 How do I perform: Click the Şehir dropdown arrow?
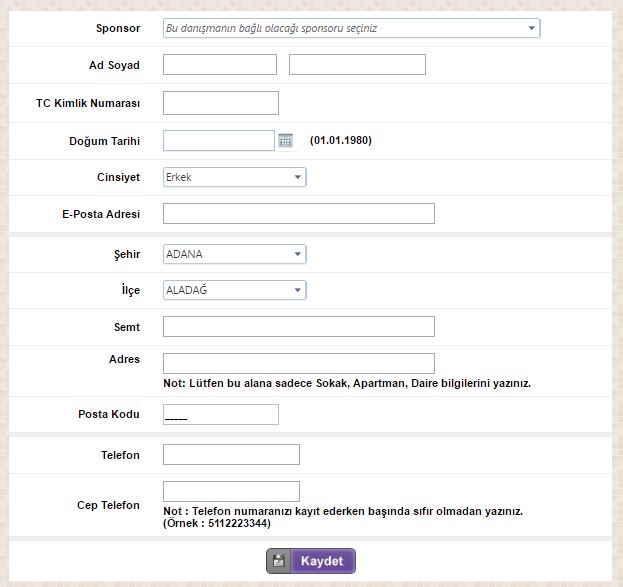pyautogui.click(x=298, y=254)
